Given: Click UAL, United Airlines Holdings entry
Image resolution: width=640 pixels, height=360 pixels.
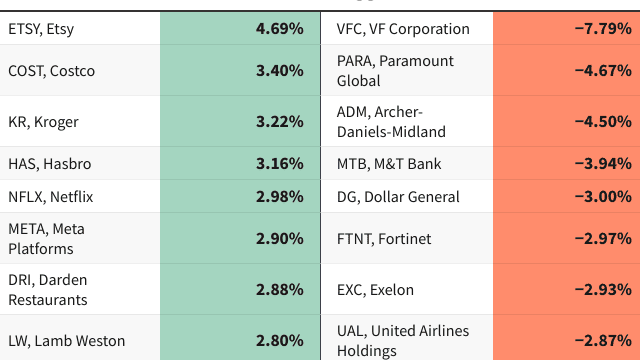Looking at the screenshot, I should pyautogui.click(x=480, y=338).
